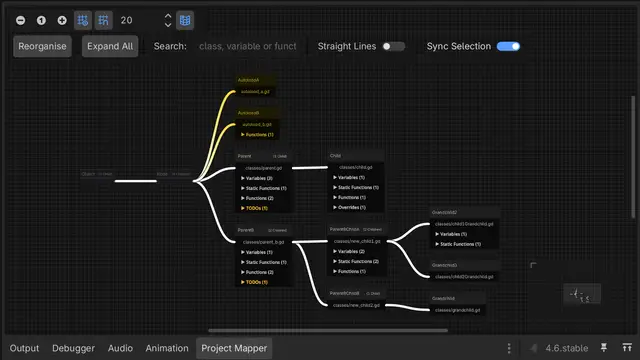Click the vertical graph scrollbar

633,158
